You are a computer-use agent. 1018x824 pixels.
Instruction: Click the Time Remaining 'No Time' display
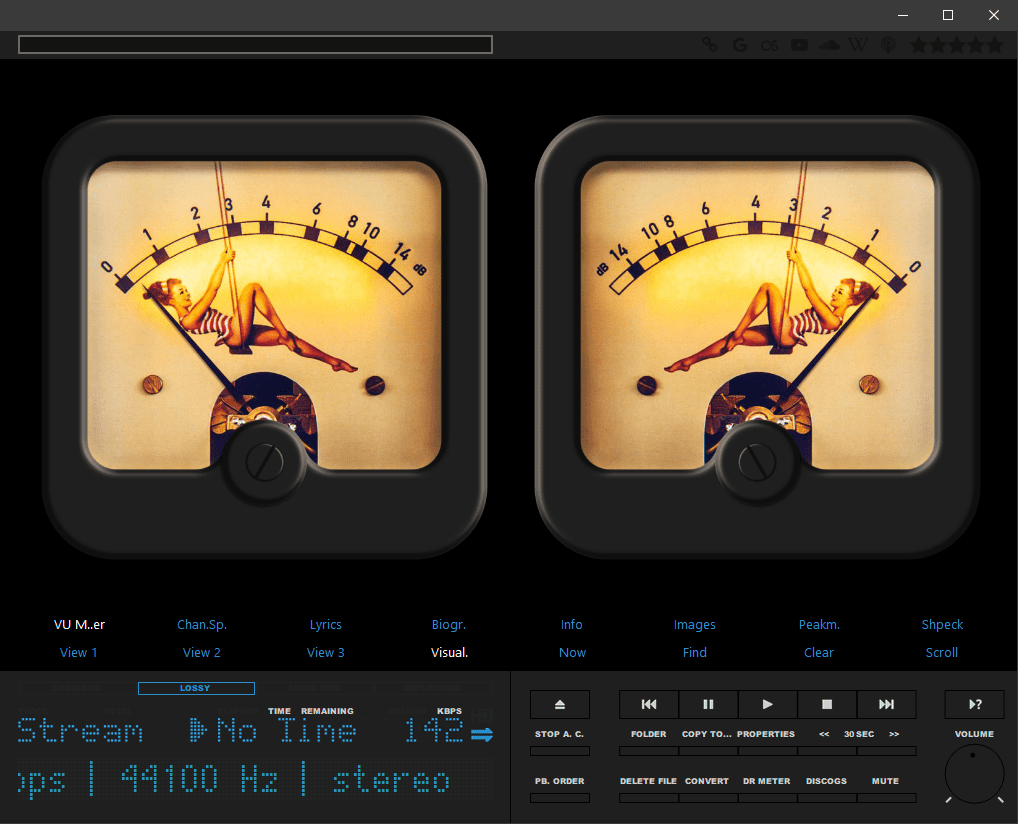(286, 731)
